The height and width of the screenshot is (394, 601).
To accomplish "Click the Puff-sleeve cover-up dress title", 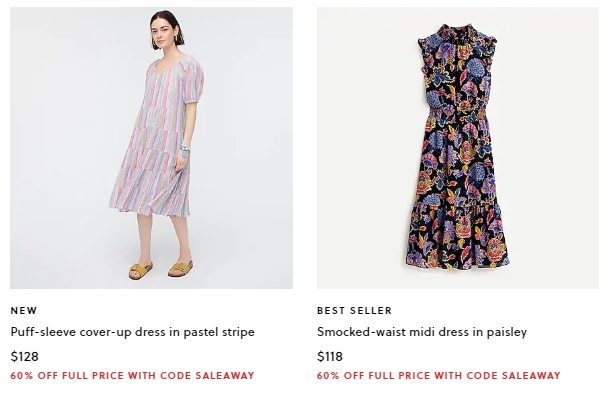I will (x=132, y=332).
